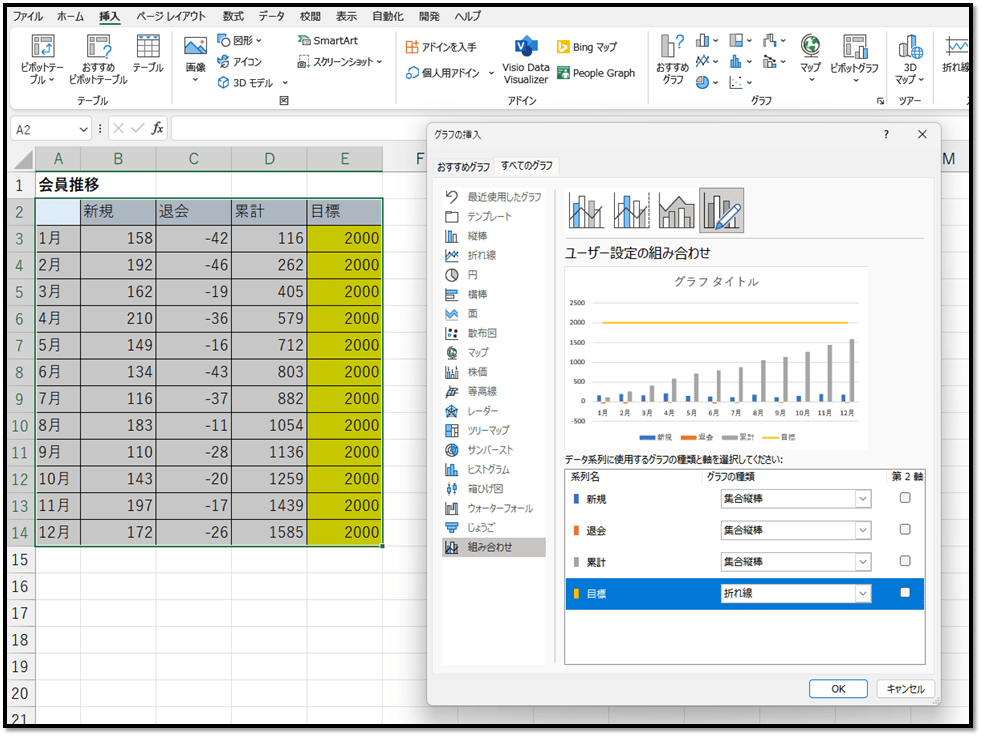Image resolution: width=982 pixels, height=737 pixels.
Task: Open 折れ線 chart type dropdown for 目標
Action: point(862,594)
